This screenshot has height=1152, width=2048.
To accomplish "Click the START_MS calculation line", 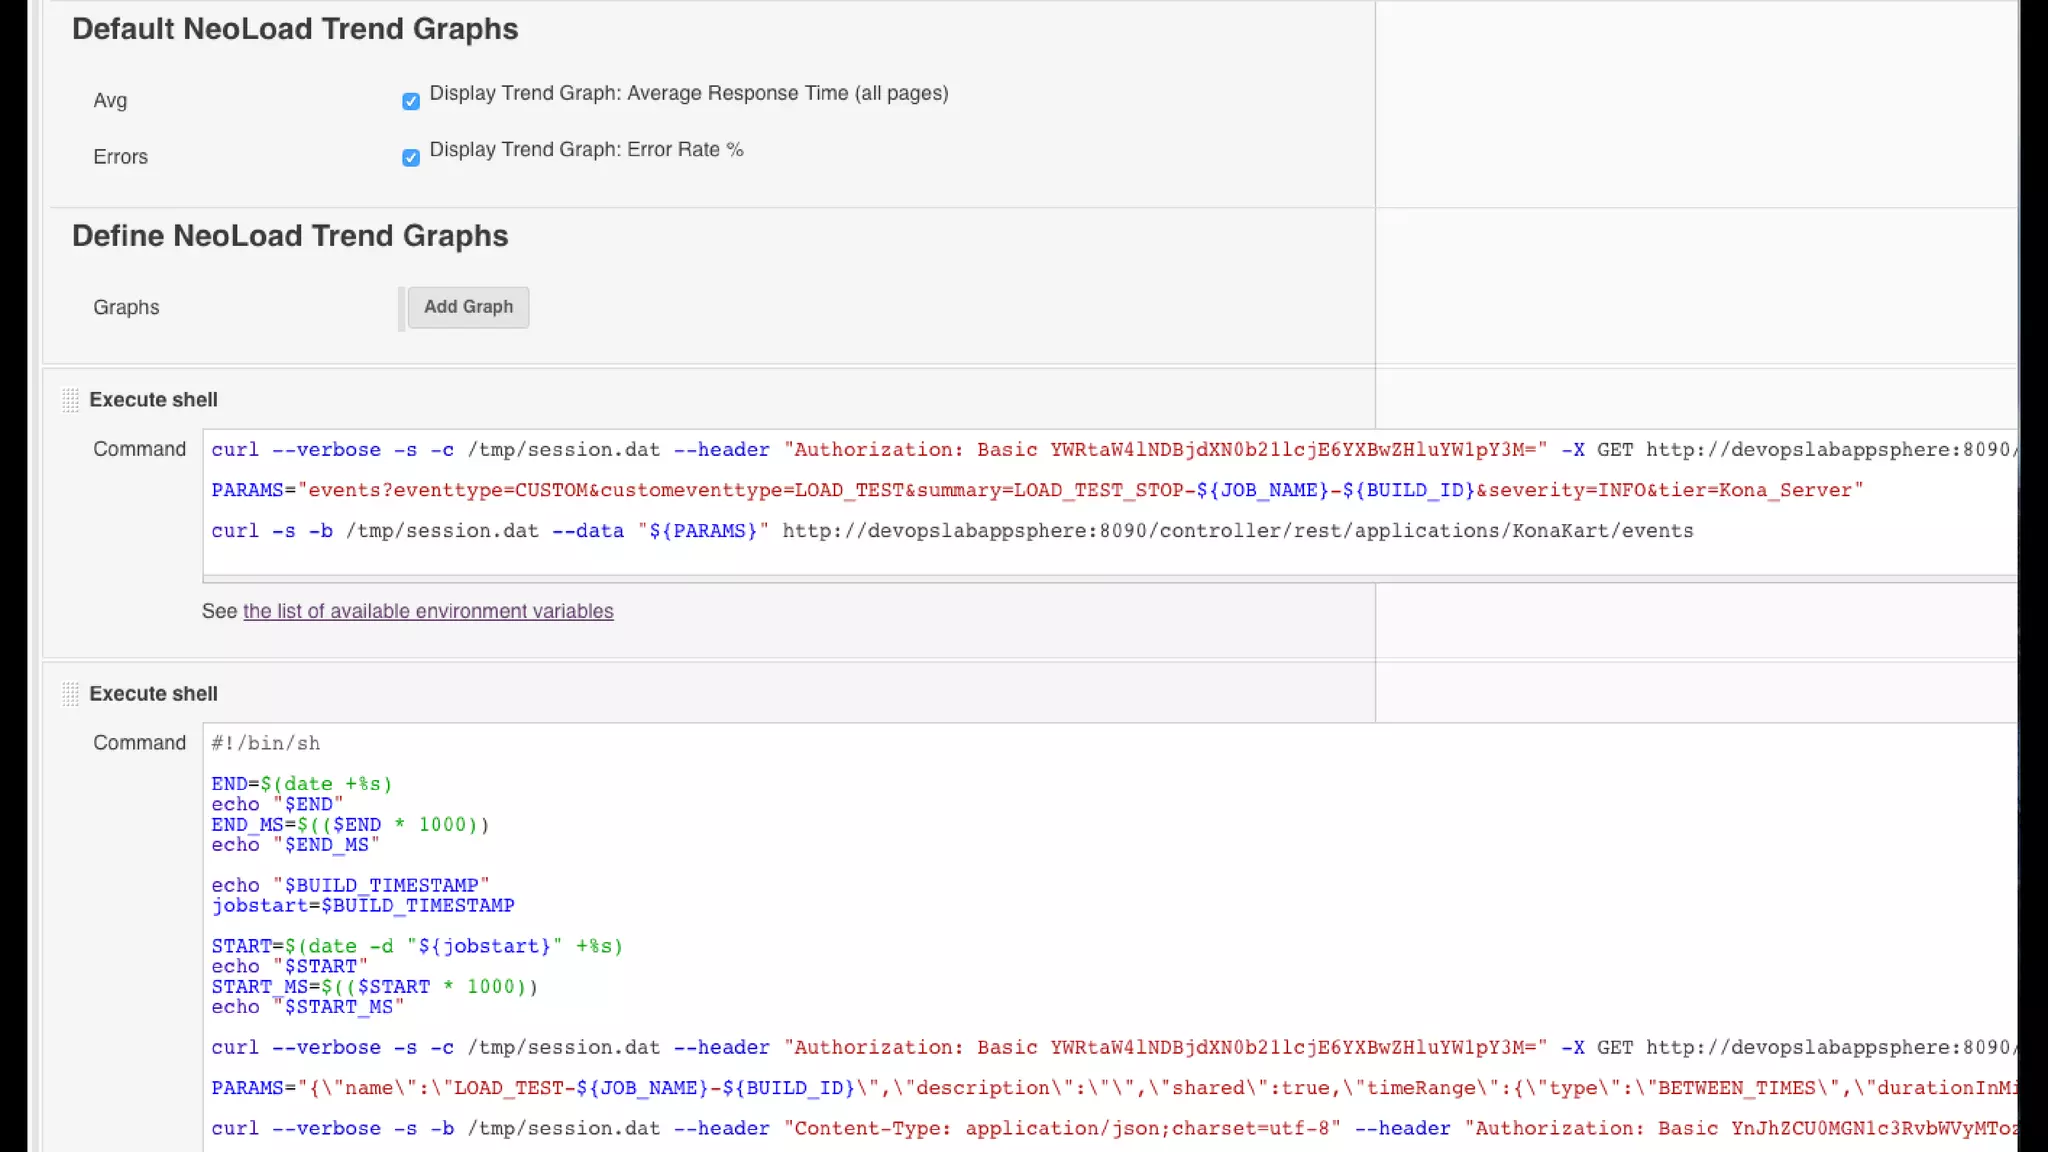I will click(x=374, y=987).
